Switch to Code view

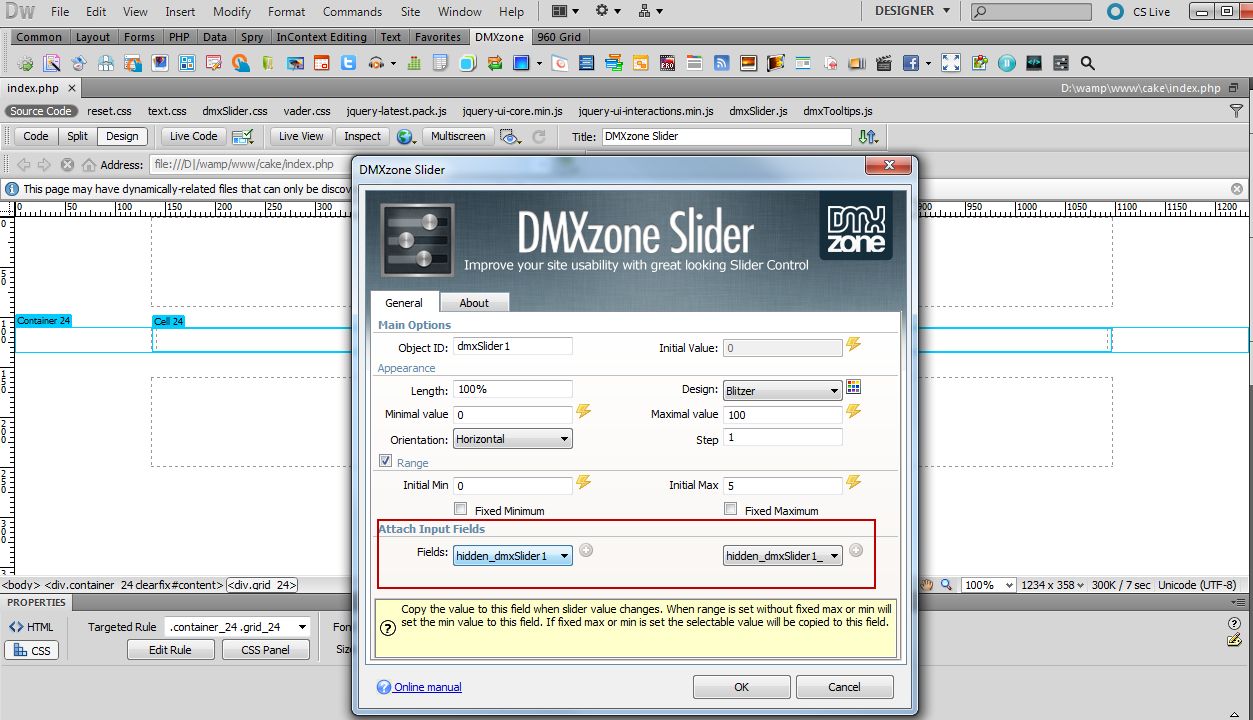click(x=36, y=136)
